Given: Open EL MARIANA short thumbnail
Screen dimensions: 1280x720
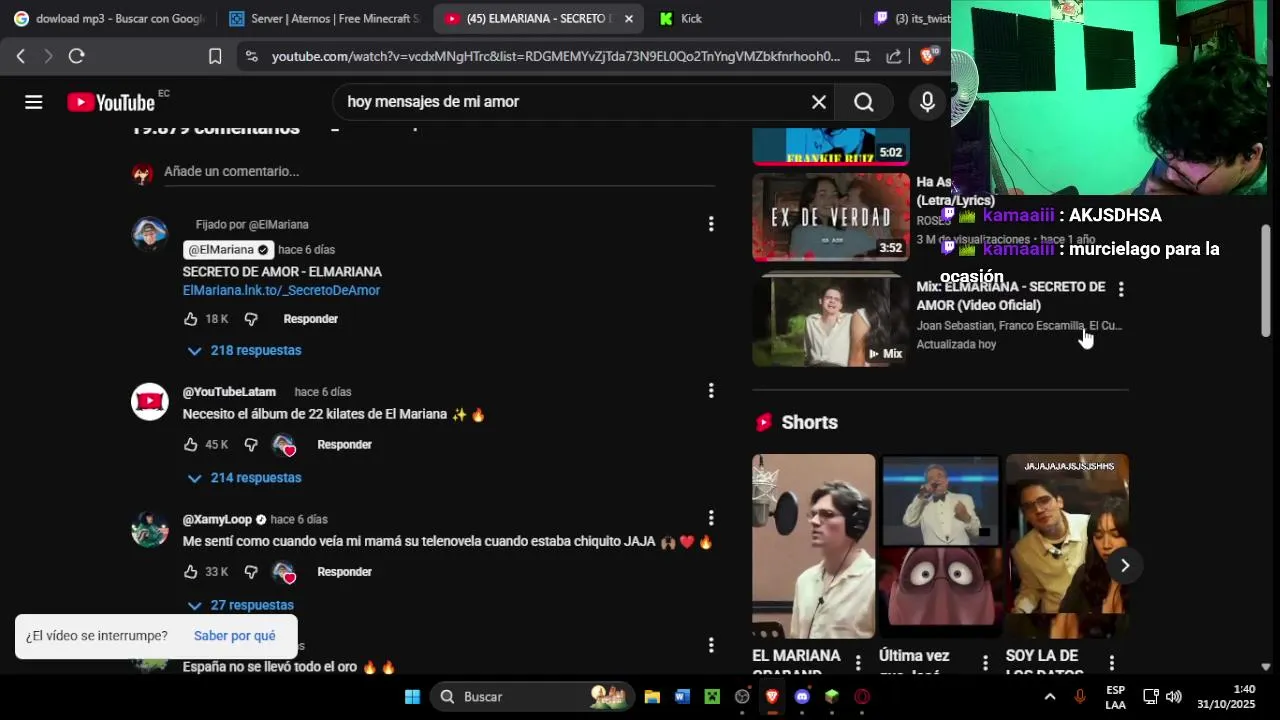Looking at the screenshot, I should coord(814,546).
